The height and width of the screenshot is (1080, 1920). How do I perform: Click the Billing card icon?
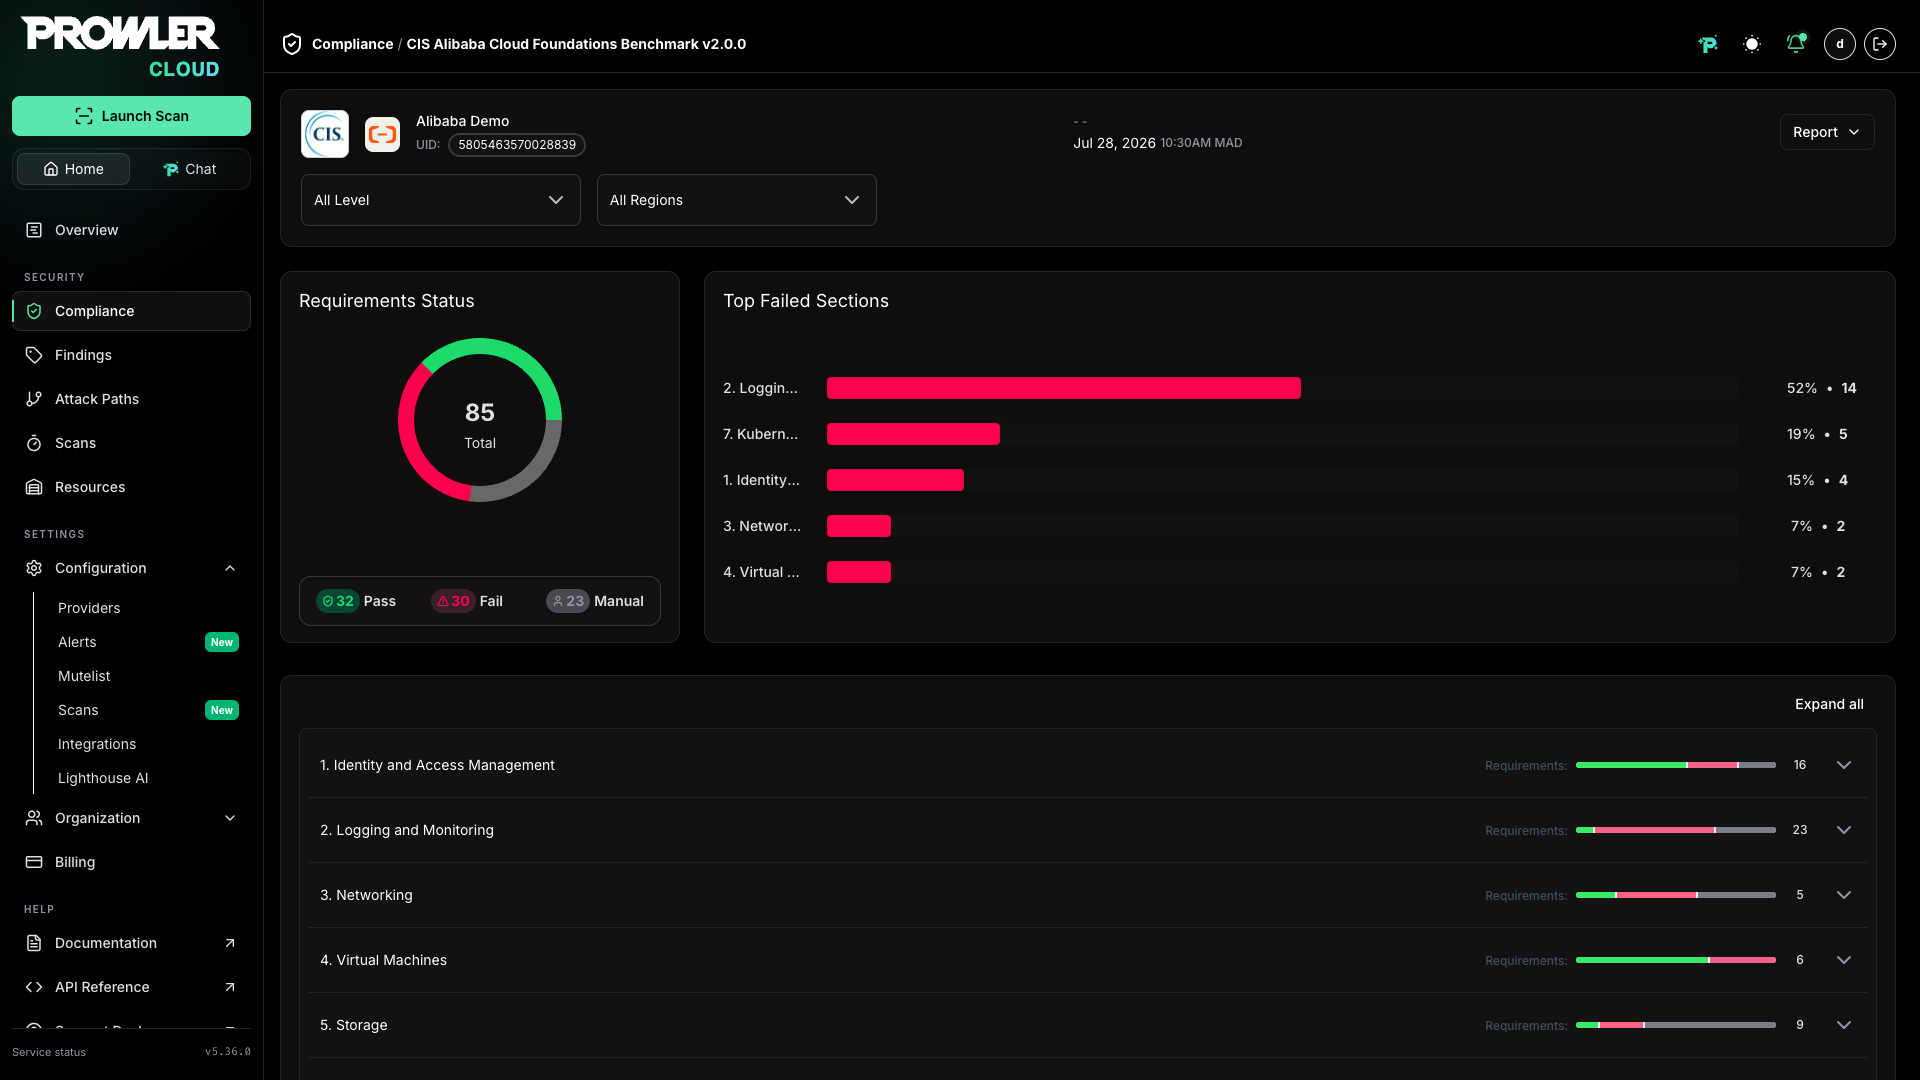(x=34, y=862)
